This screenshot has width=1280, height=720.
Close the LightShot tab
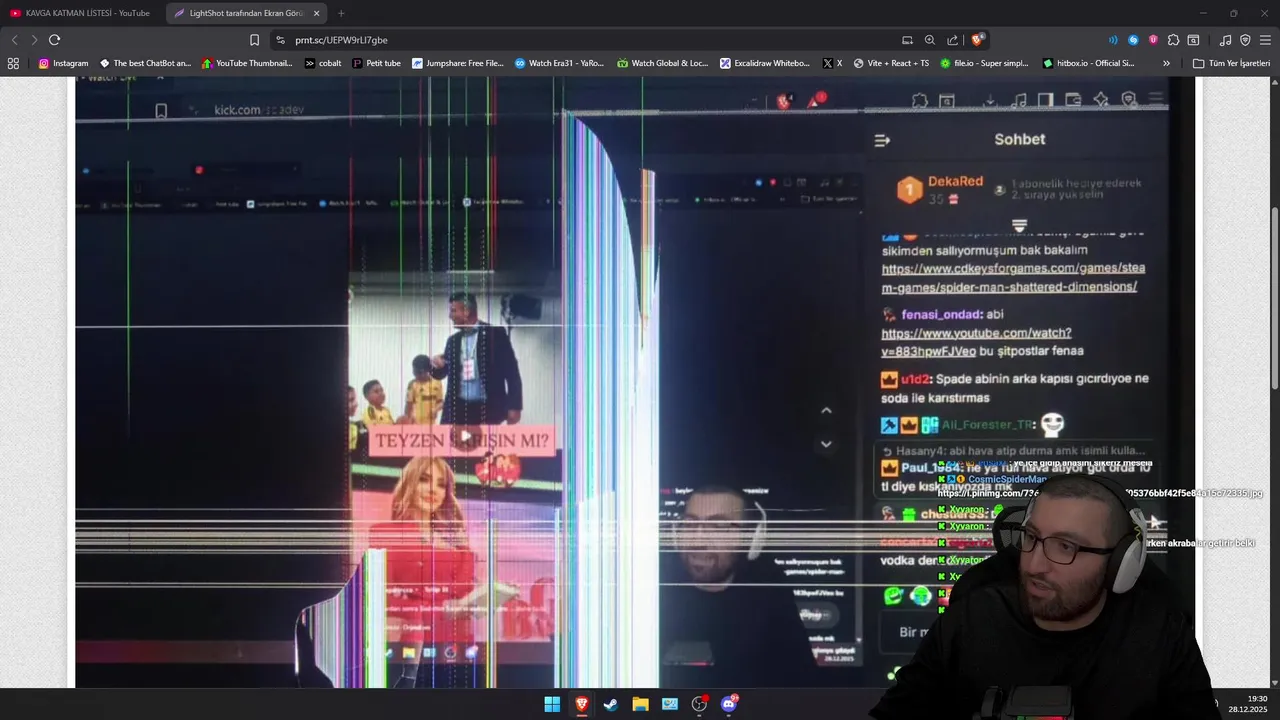(317, 13)
